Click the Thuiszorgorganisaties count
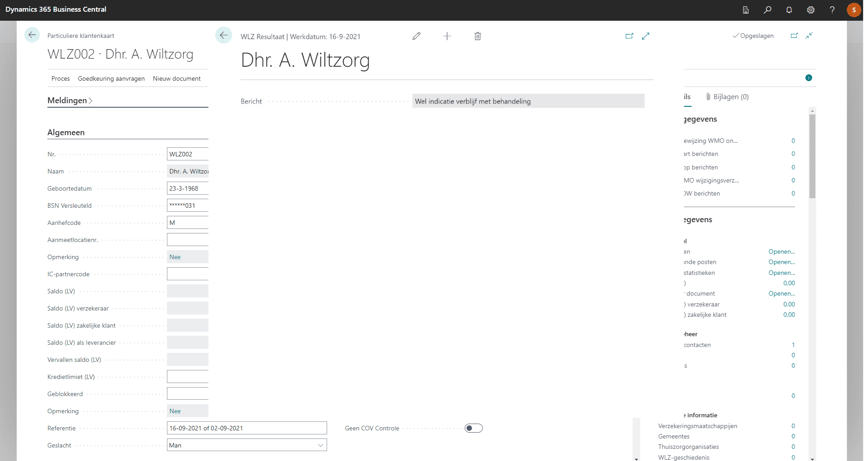 tap(793, 447)
